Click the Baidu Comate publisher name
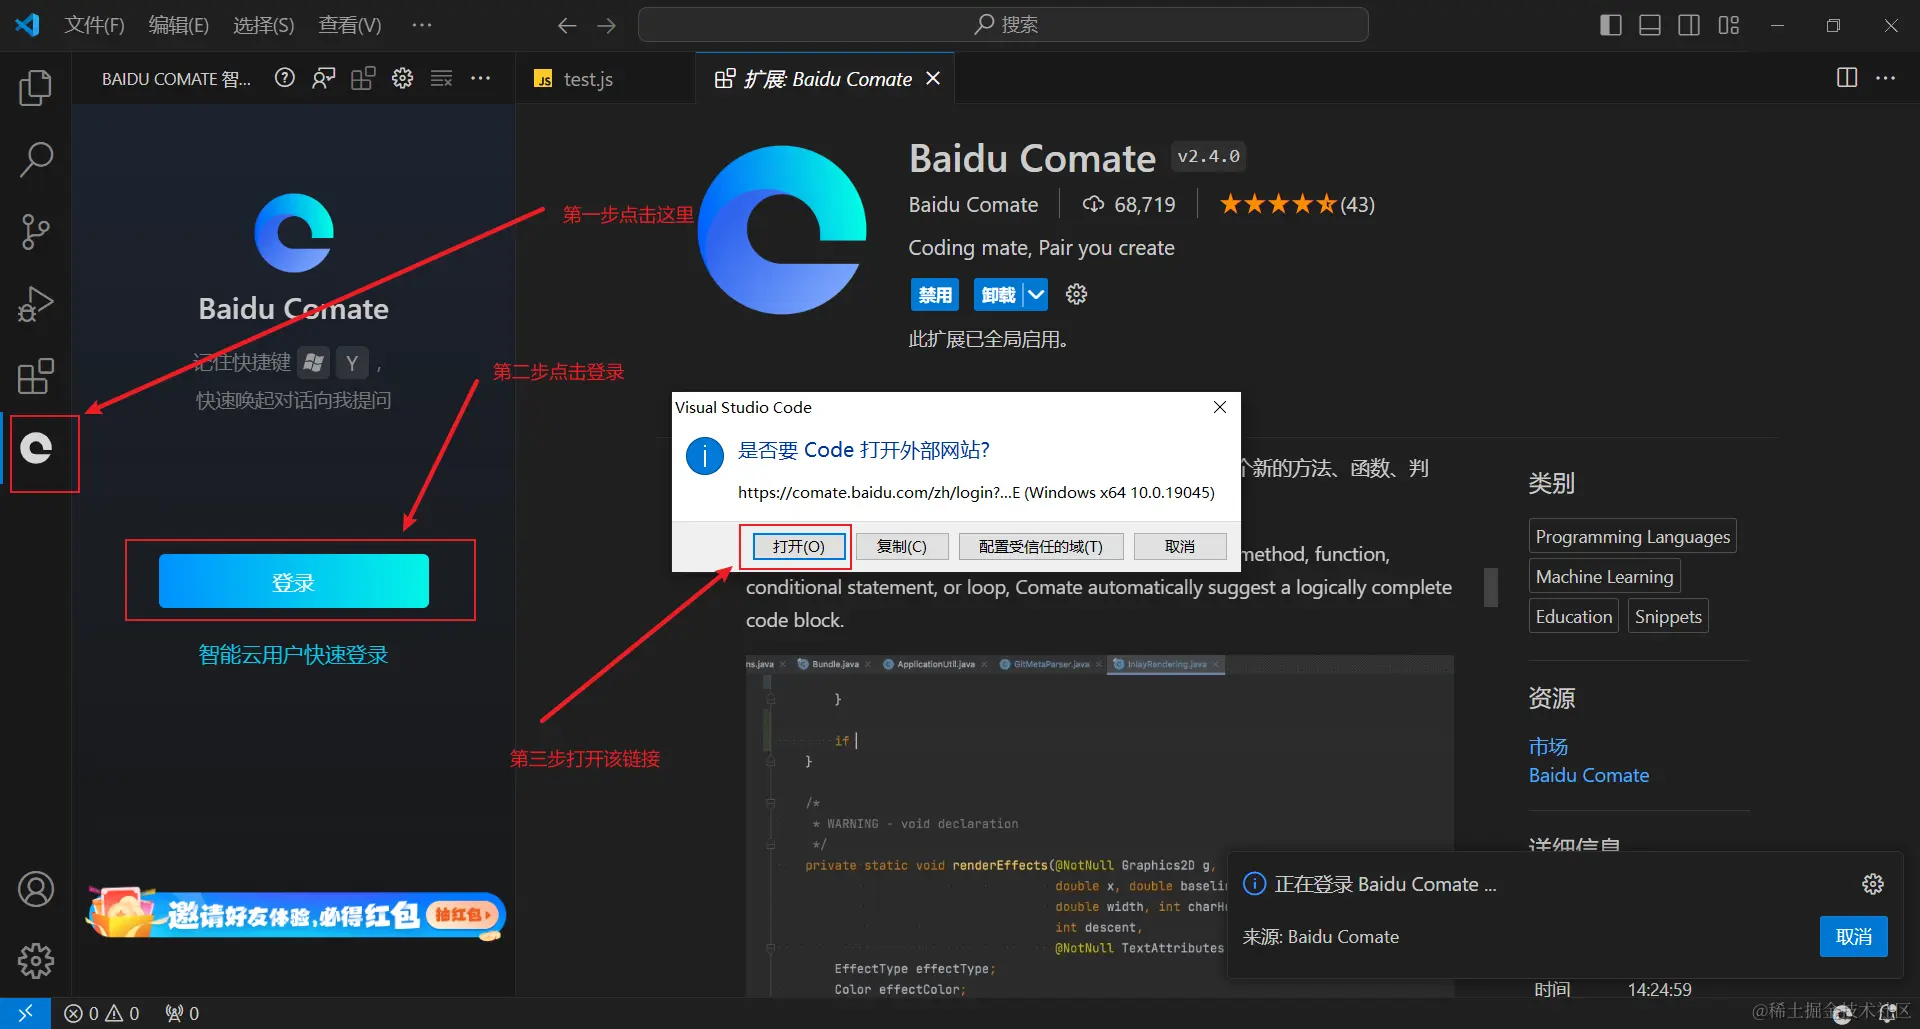 tap(973, 204)
